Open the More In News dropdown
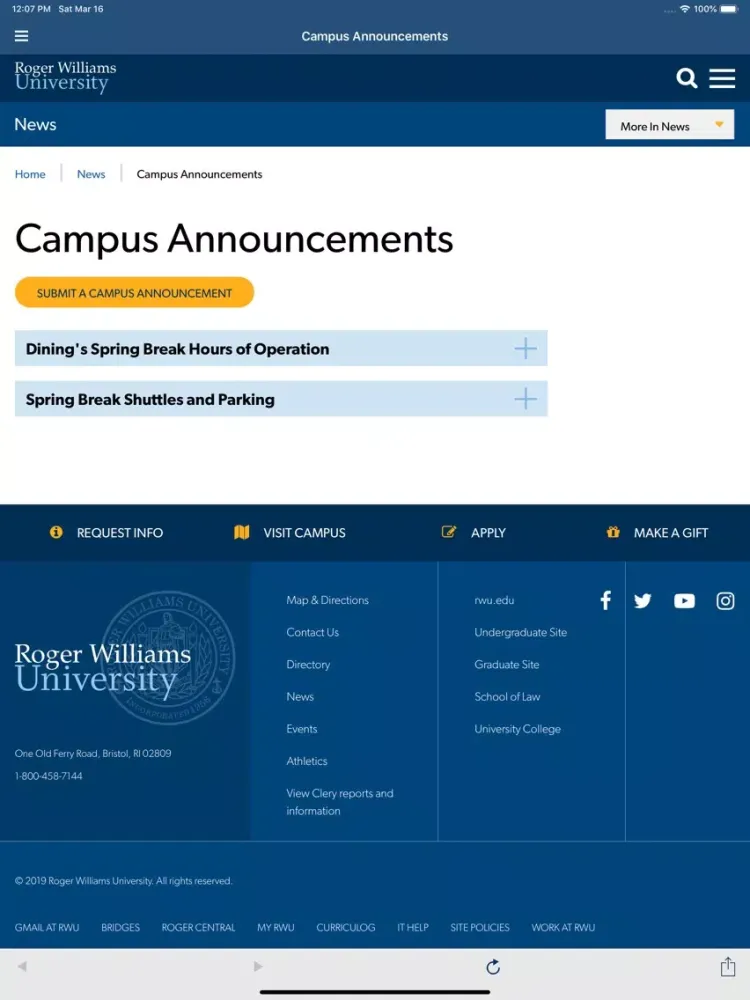Image resolution: width=750 pixels, height=1000 pixels. 670,124
